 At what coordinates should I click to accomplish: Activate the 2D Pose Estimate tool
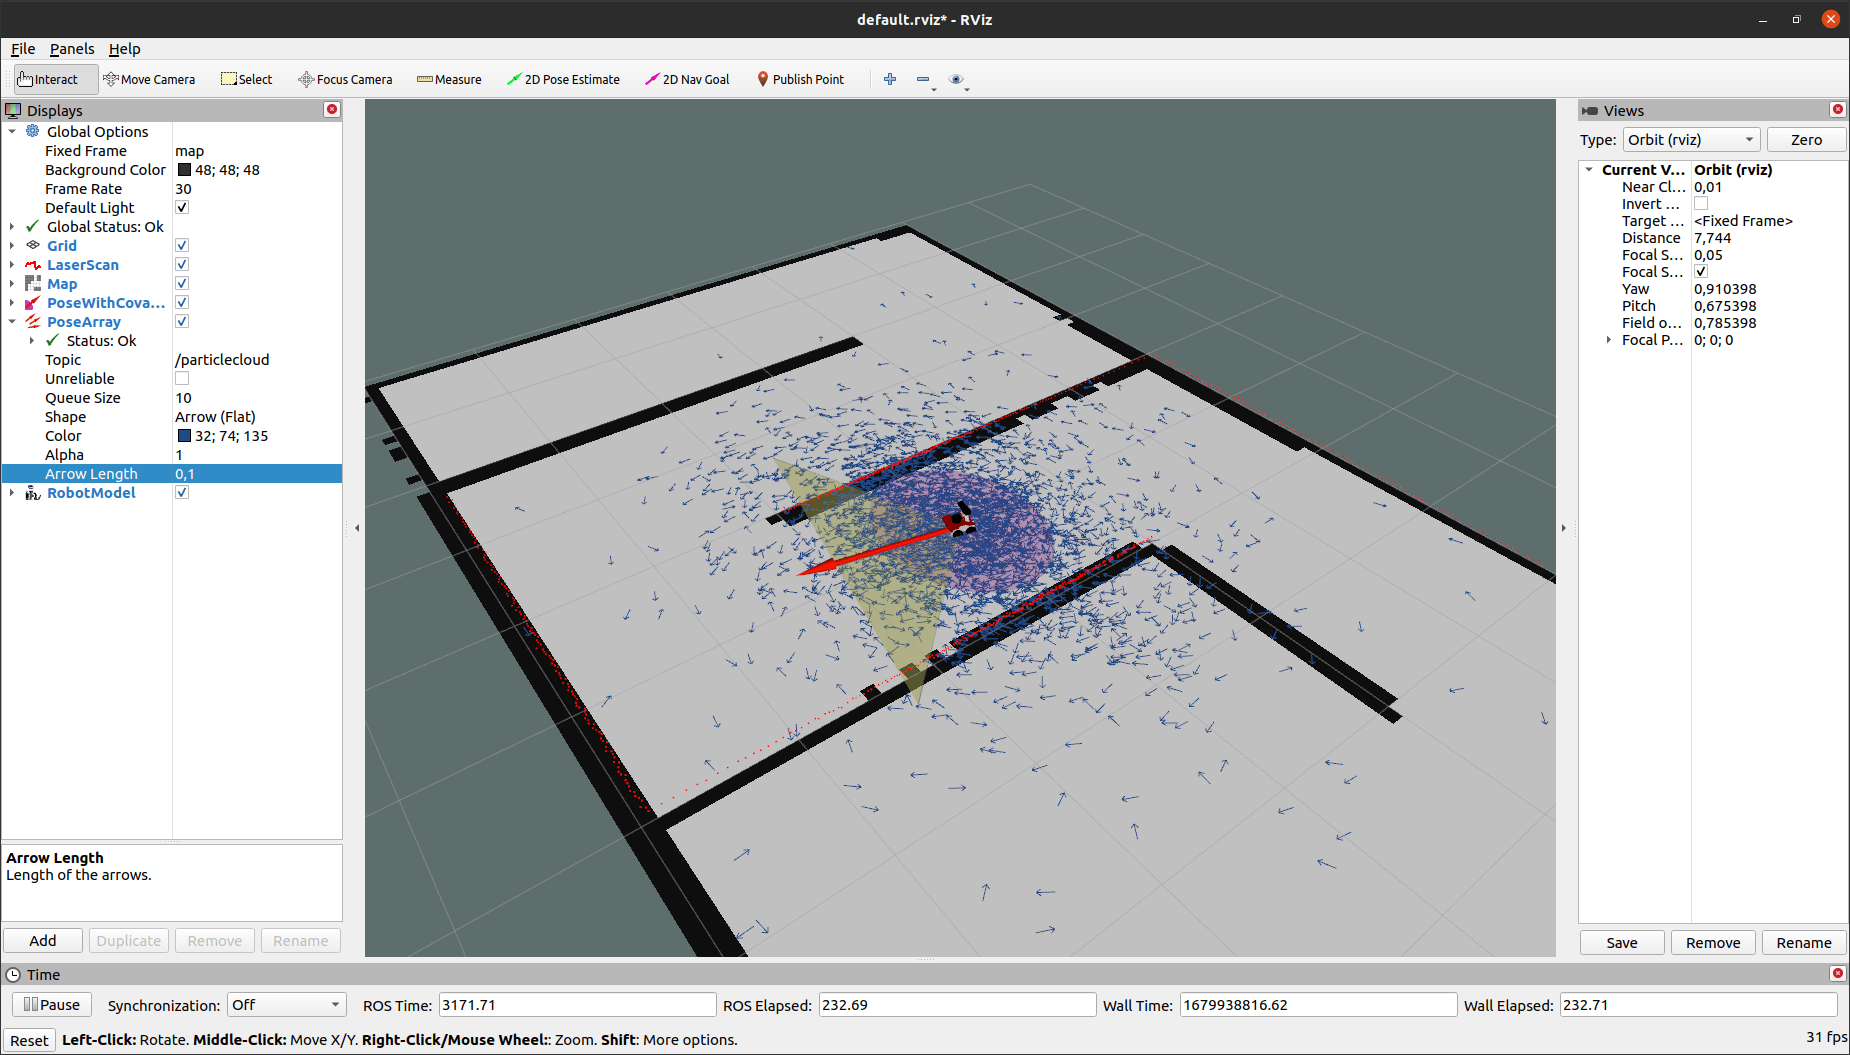563,79
